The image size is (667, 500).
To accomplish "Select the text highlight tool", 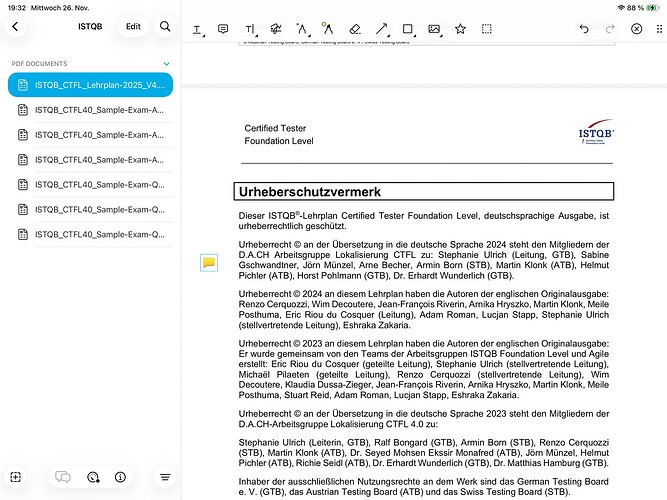I will [196, 29].
